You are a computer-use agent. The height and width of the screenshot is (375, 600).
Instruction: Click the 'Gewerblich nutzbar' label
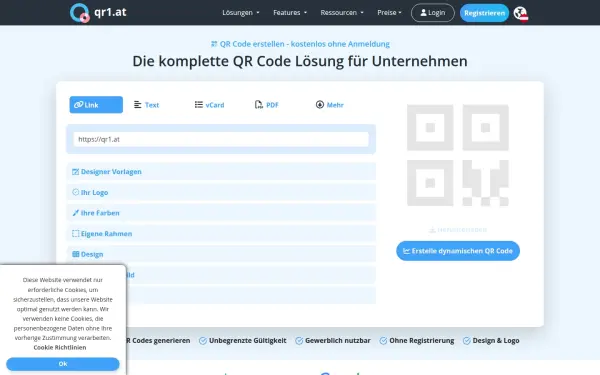click(338, 341)
